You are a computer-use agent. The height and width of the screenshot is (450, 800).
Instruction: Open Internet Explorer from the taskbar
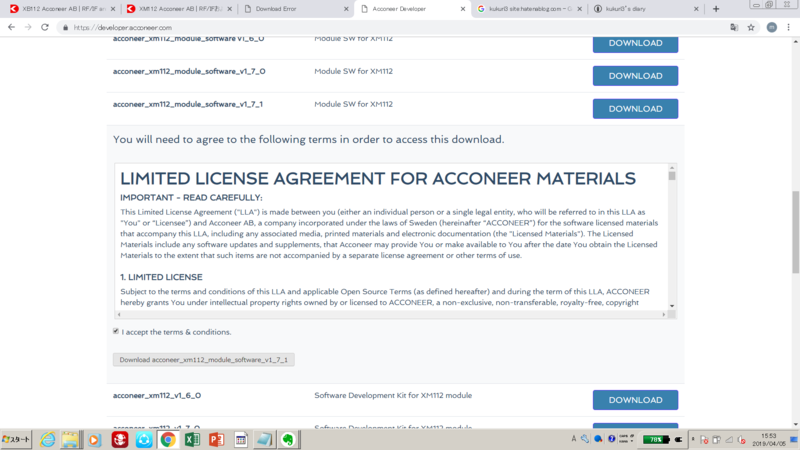point(47,439)
